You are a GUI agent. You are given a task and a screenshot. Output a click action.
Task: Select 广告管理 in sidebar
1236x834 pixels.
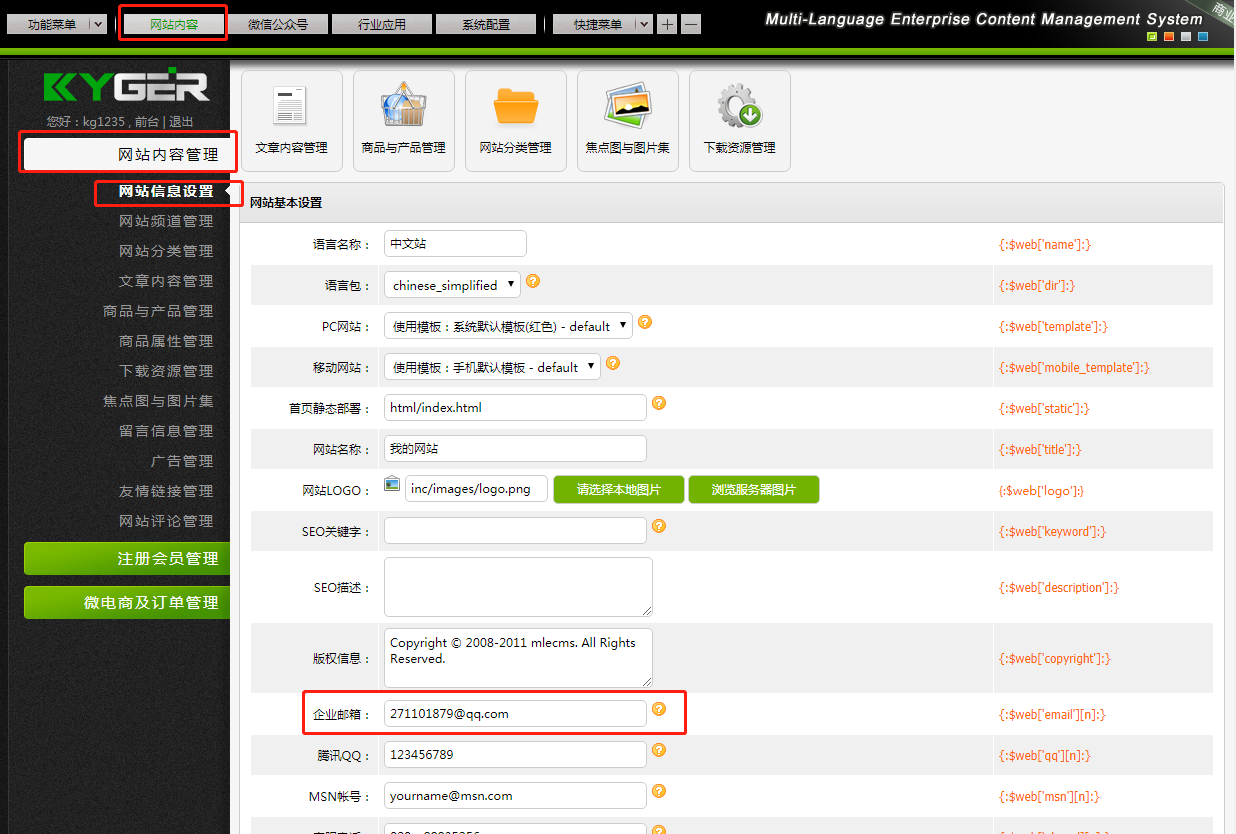click(182, 461)
